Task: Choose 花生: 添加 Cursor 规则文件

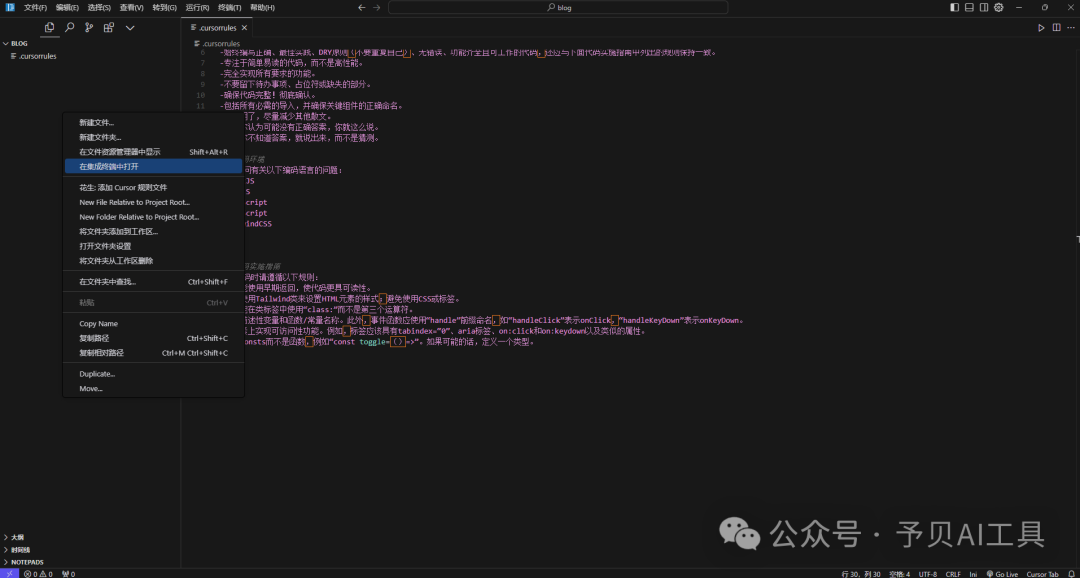Action: point(153,187)
